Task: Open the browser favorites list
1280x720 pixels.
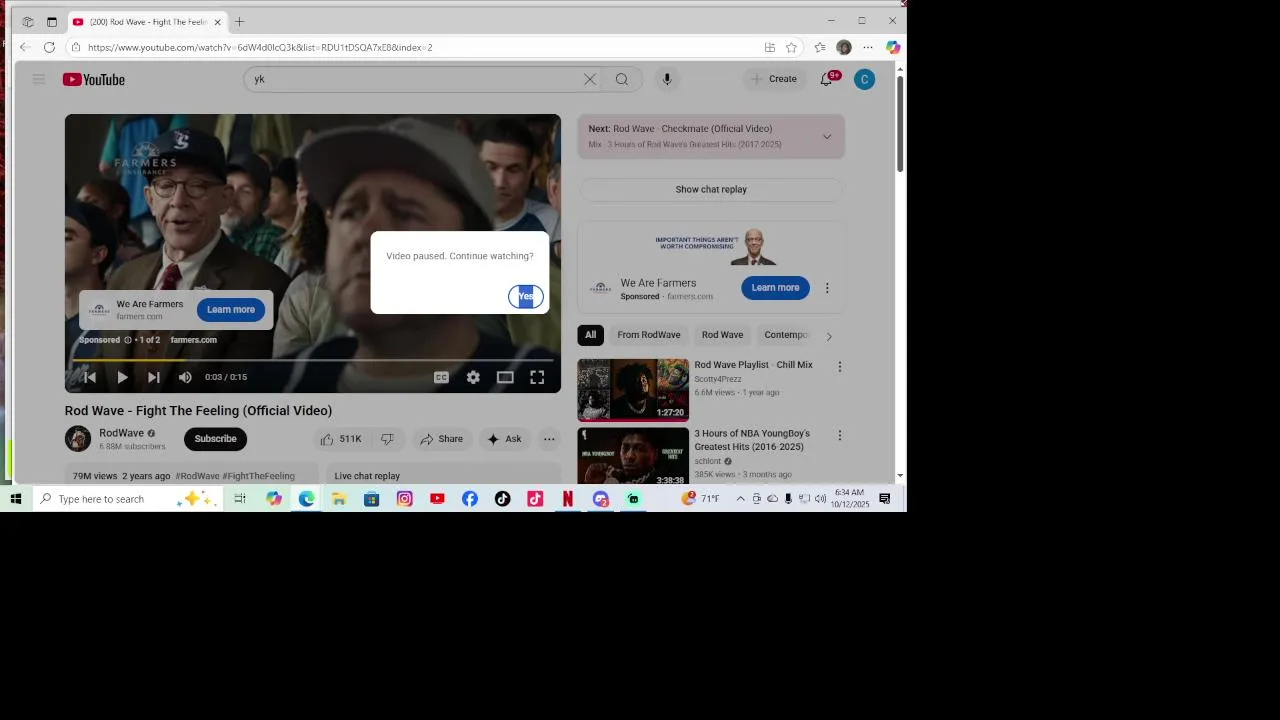Action: click(820, 47)
